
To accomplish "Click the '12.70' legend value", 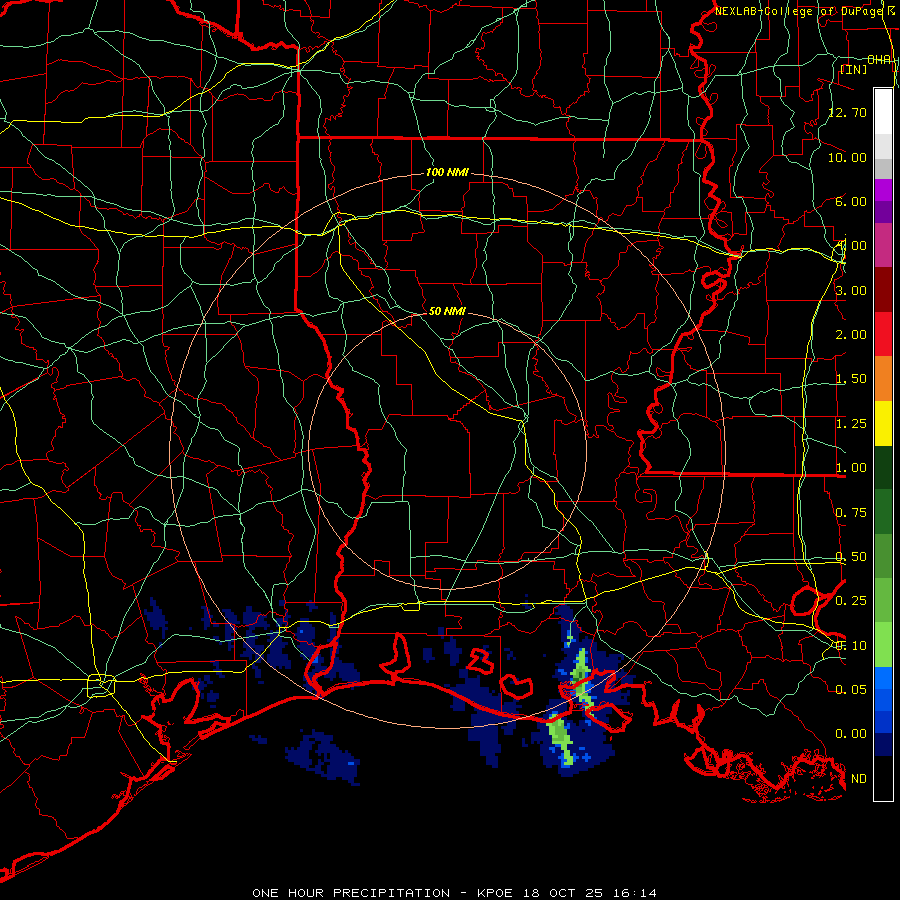I will pyautogui.click(x=847, y=112).
